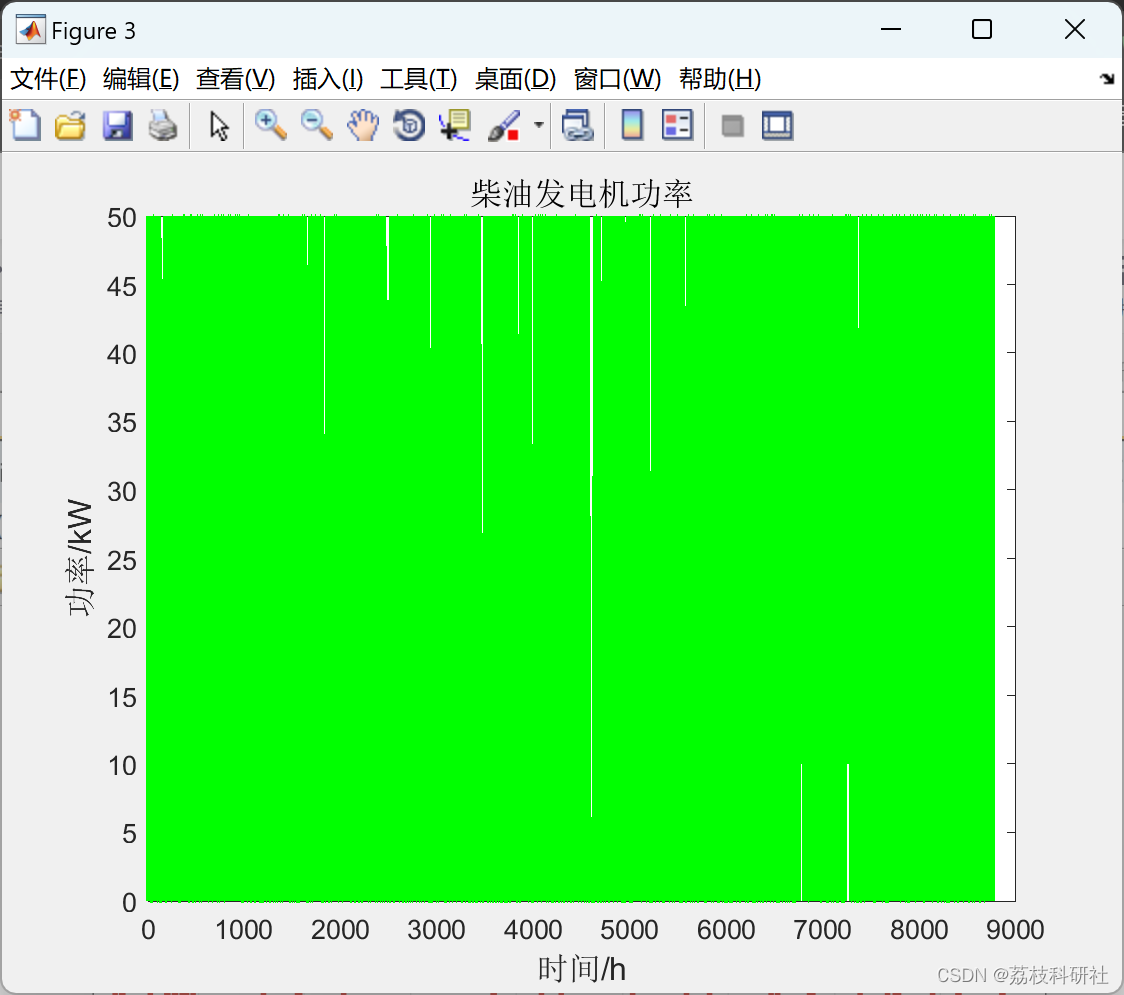Activate the Zoom Out tool
The image size is (1124, 995).
pos(316,125)
